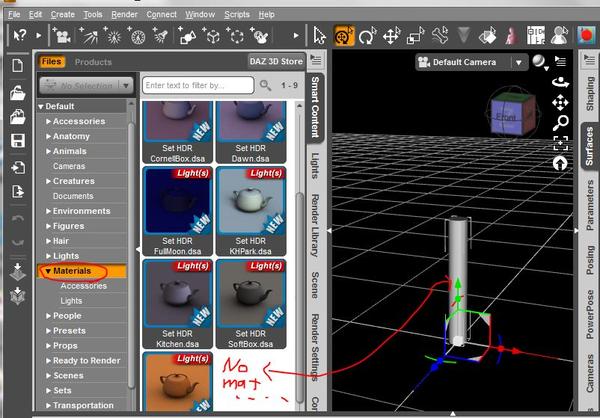Click the Open file folder icon
The image size is (600, 418).
(18, 93)
